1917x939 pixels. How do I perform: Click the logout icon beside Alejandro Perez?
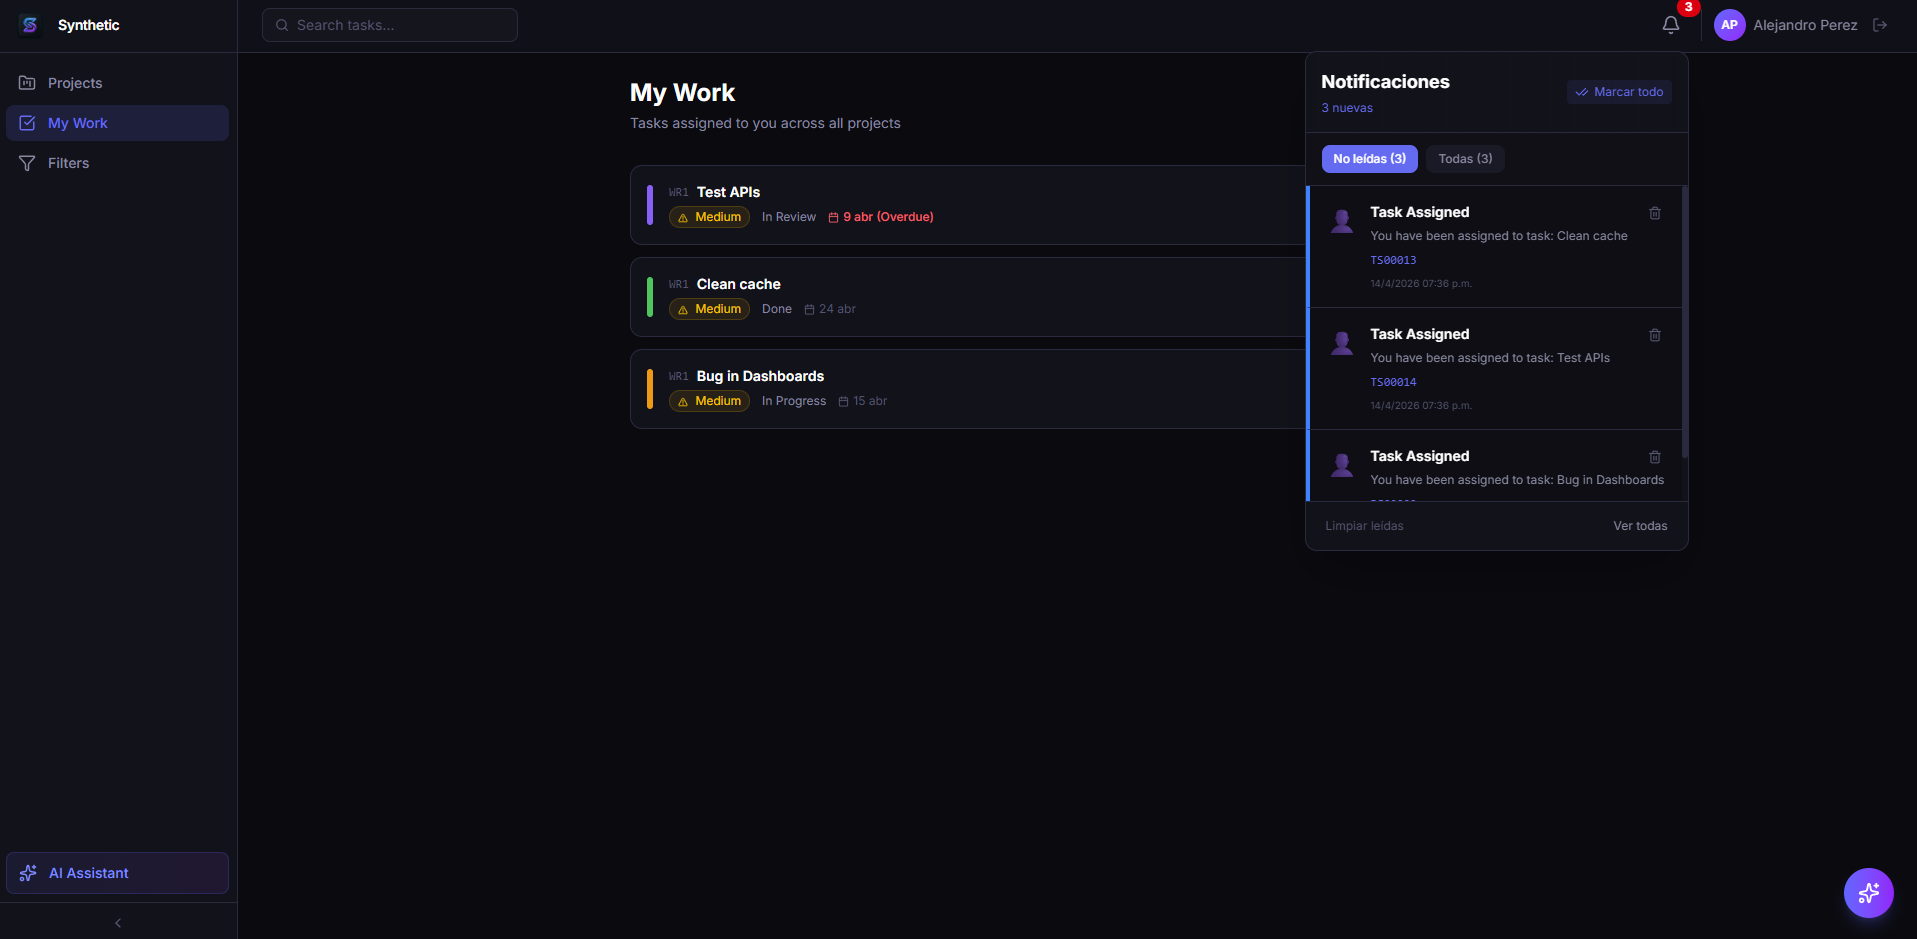1880,25
